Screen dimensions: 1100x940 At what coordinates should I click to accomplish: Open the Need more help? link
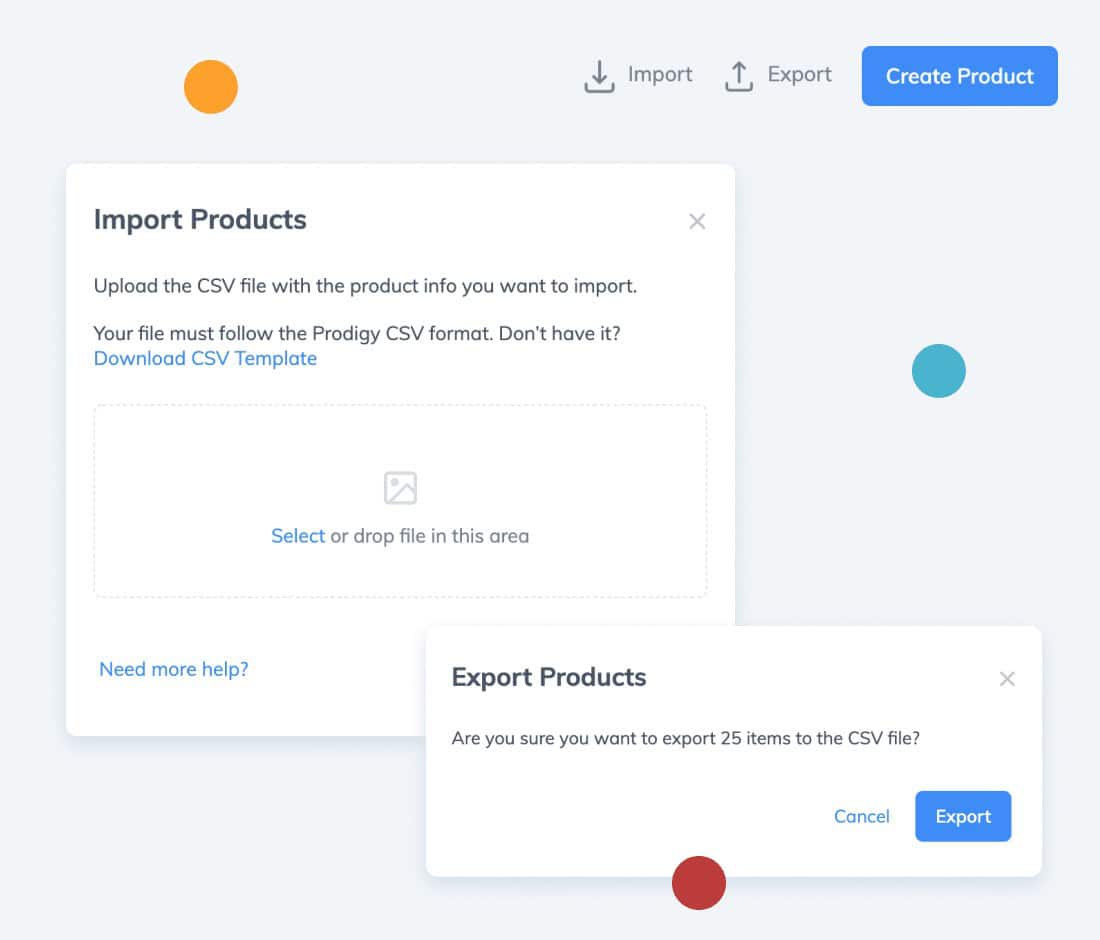(173, 669)
